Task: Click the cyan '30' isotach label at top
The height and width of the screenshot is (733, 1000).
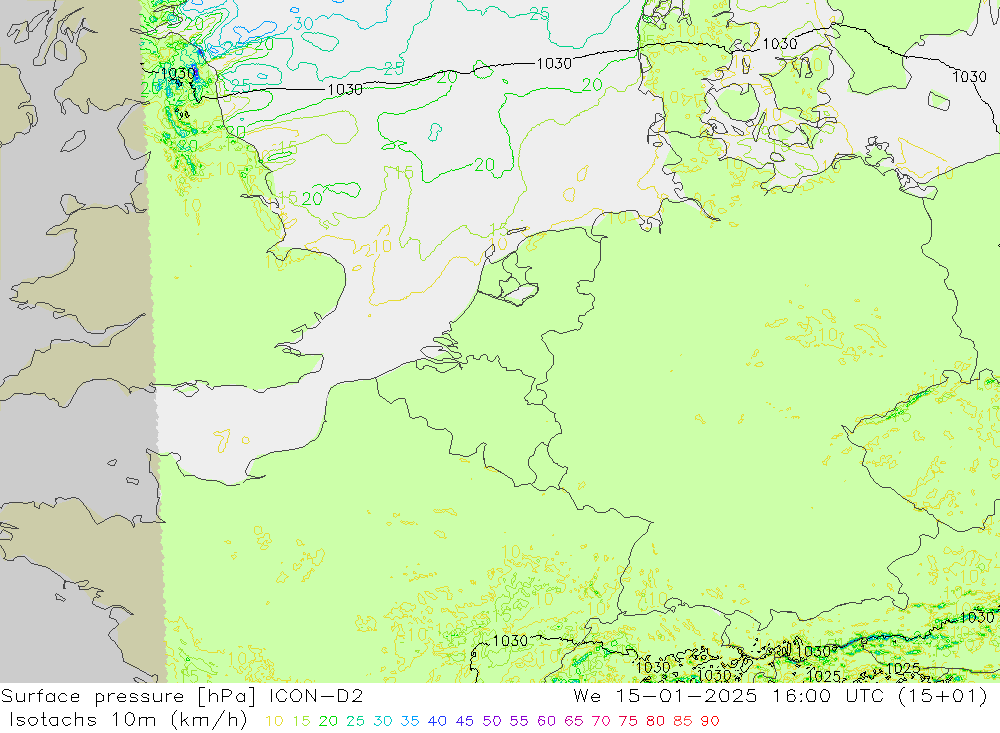Action: point(304,24)
